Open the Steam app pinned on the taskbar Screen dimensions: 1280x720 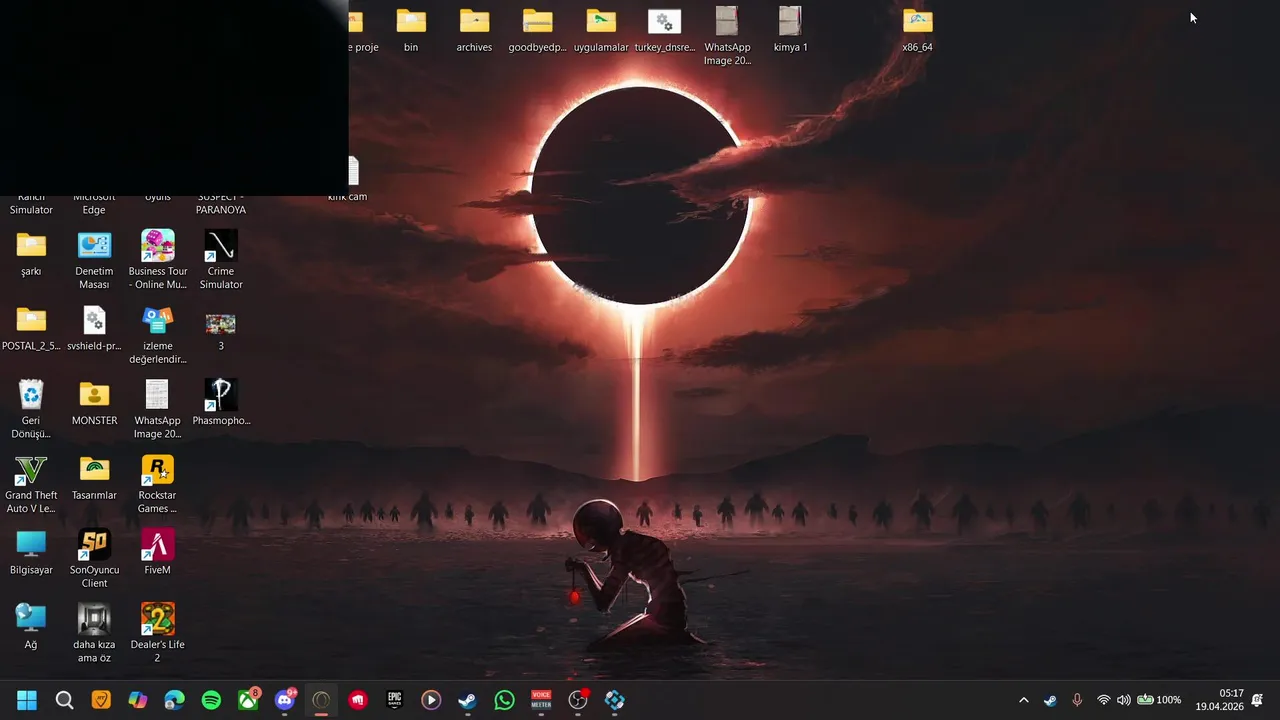[468, 700]
